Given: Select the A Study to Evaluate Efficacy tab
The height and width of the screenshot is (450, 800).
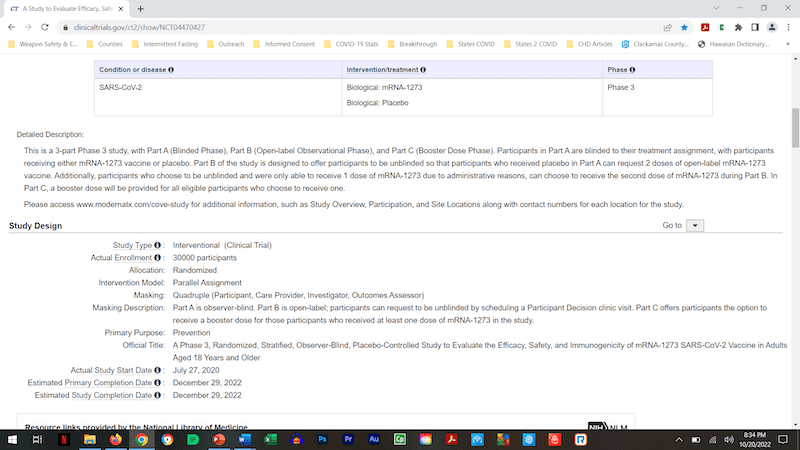Looking at the screenshot, I should [x=64, y=9].
